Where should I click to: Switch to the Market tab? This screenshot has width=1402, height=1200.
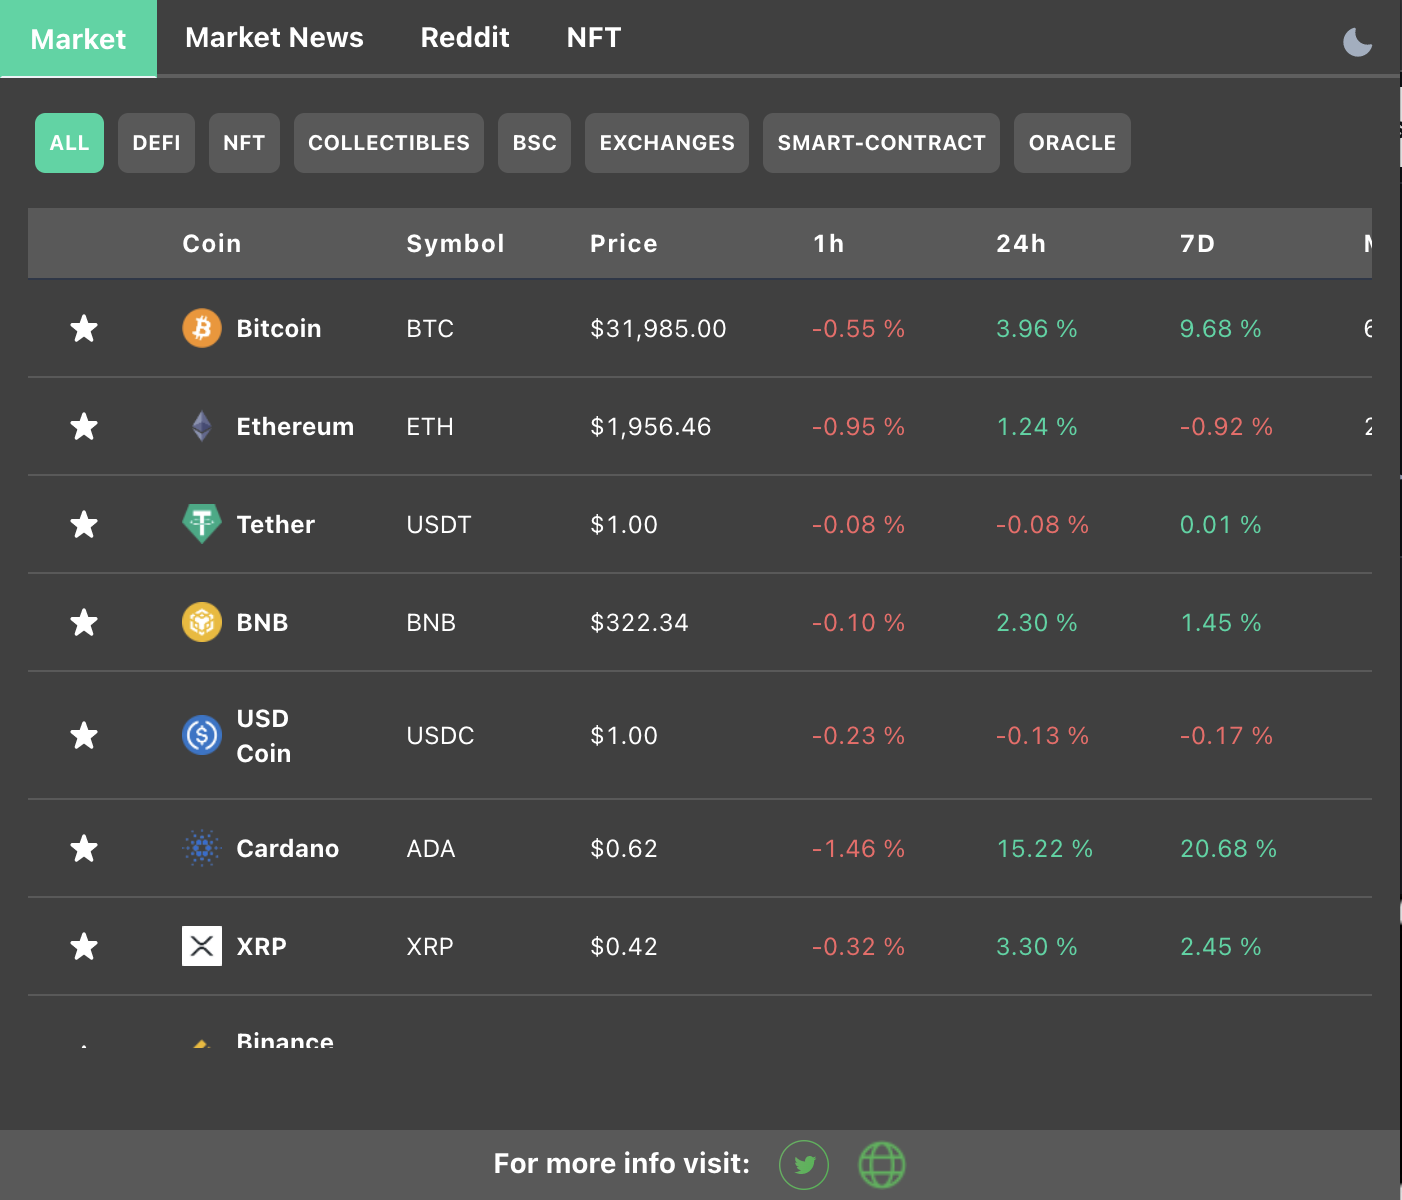78,39
